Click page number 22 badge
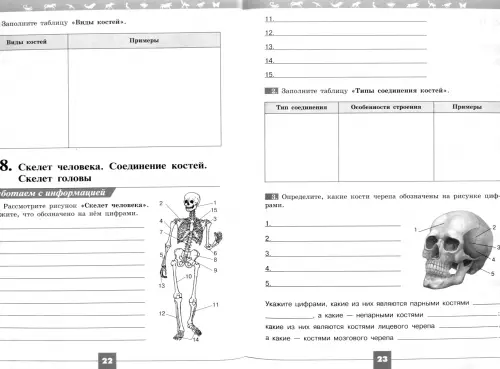Screen dimensions: 500x369 click(x=107, y=360)
